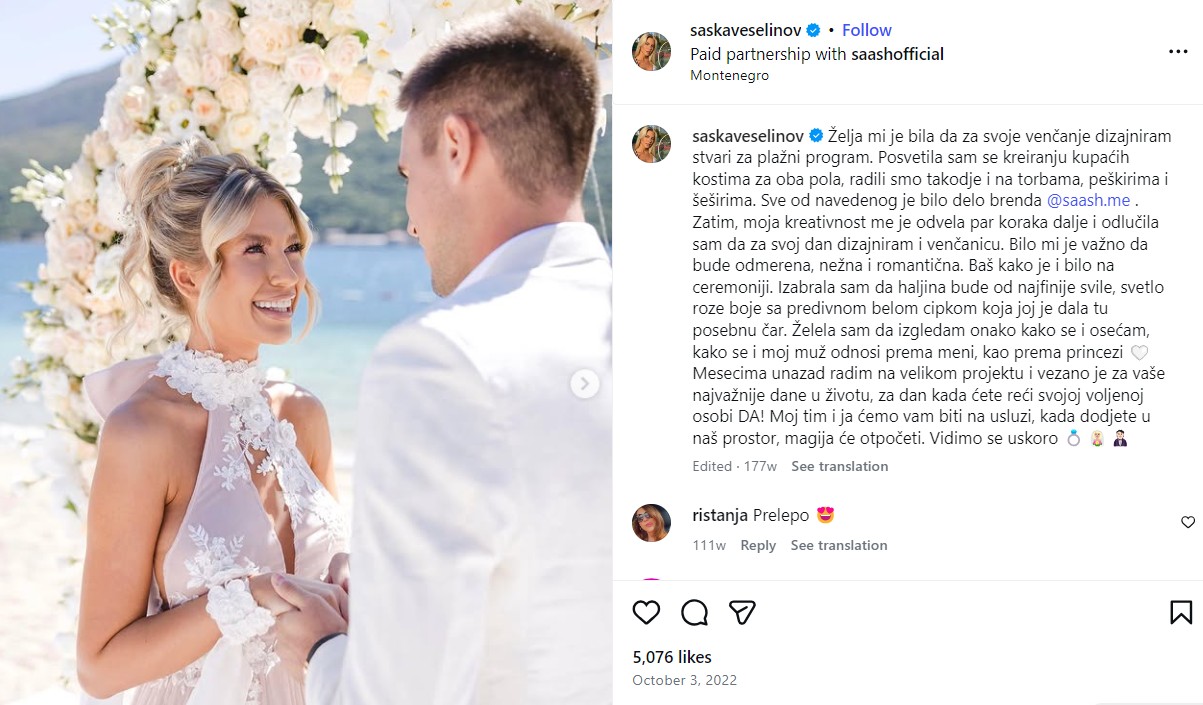Viewport: 1203px width, 705px height.
Task: Open saskaveselinov header profile picture
Action: 652,51
